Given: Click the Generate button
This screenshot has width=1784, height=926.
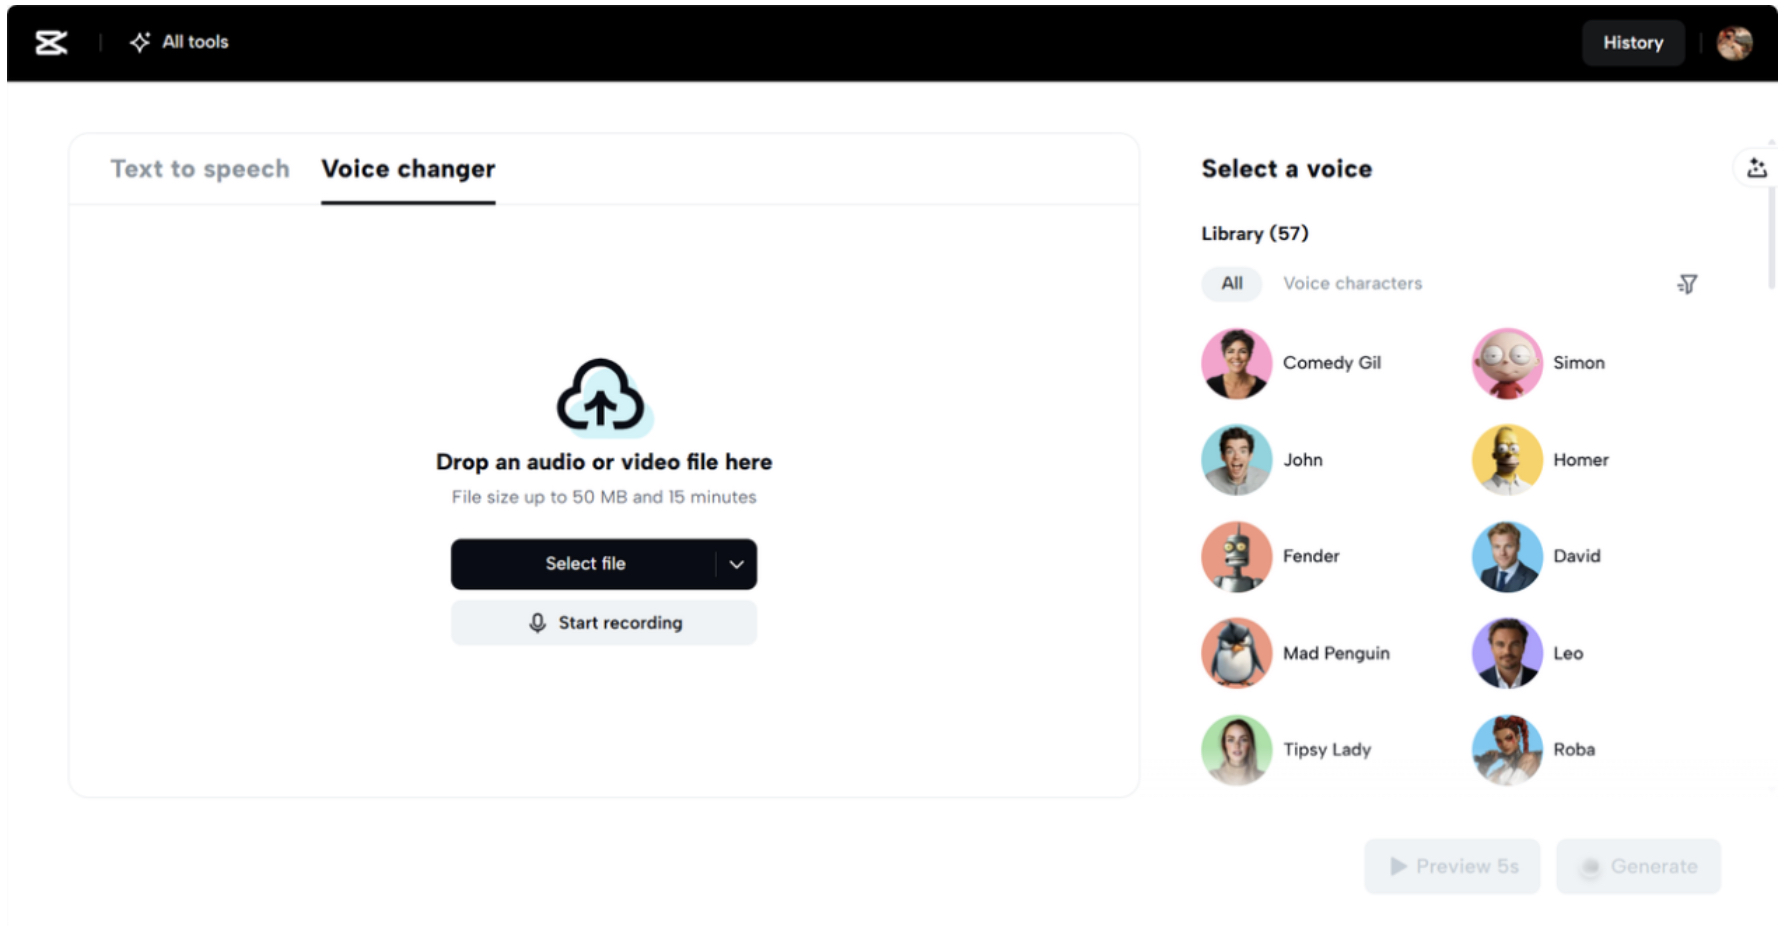Looking at the screenshot, I should 1638,866.
